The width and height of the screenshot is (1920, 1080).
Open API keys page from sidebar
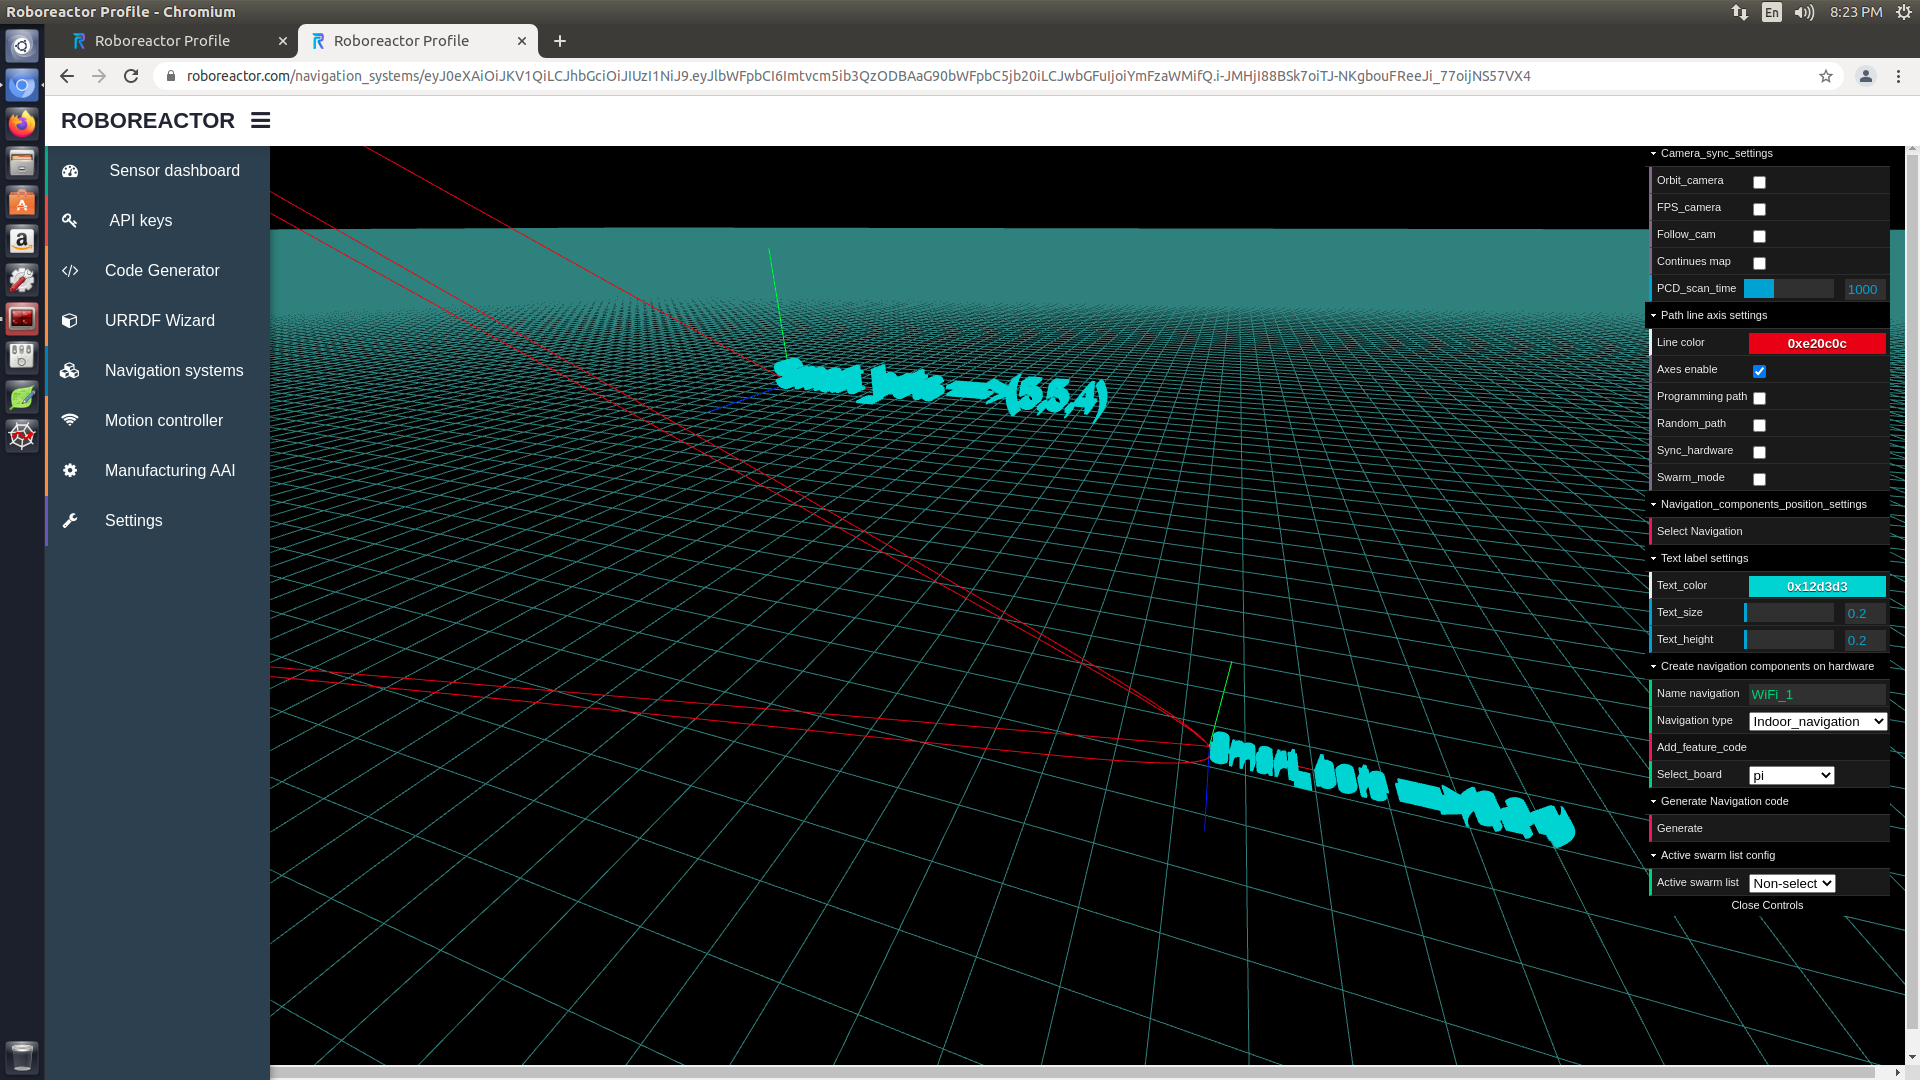click(x=157, y=221)
